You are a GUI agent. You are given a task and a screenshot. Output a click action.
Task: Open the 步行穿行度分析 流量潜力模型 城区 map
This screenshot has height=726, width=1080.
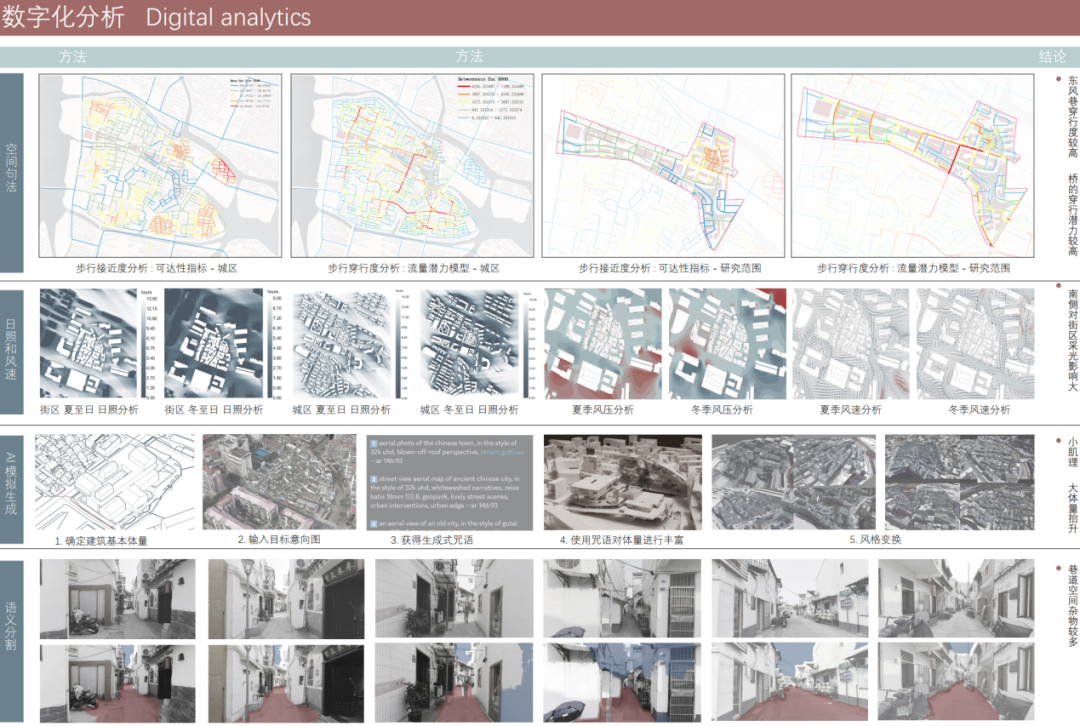pos(412,165)
